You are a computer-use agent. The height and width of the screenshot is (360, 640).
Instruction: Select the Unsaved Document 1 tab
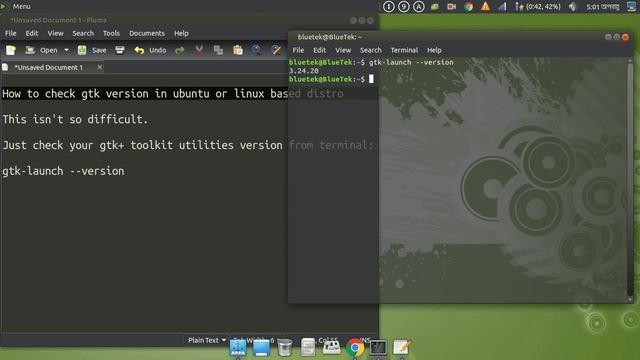coord(48,67)
